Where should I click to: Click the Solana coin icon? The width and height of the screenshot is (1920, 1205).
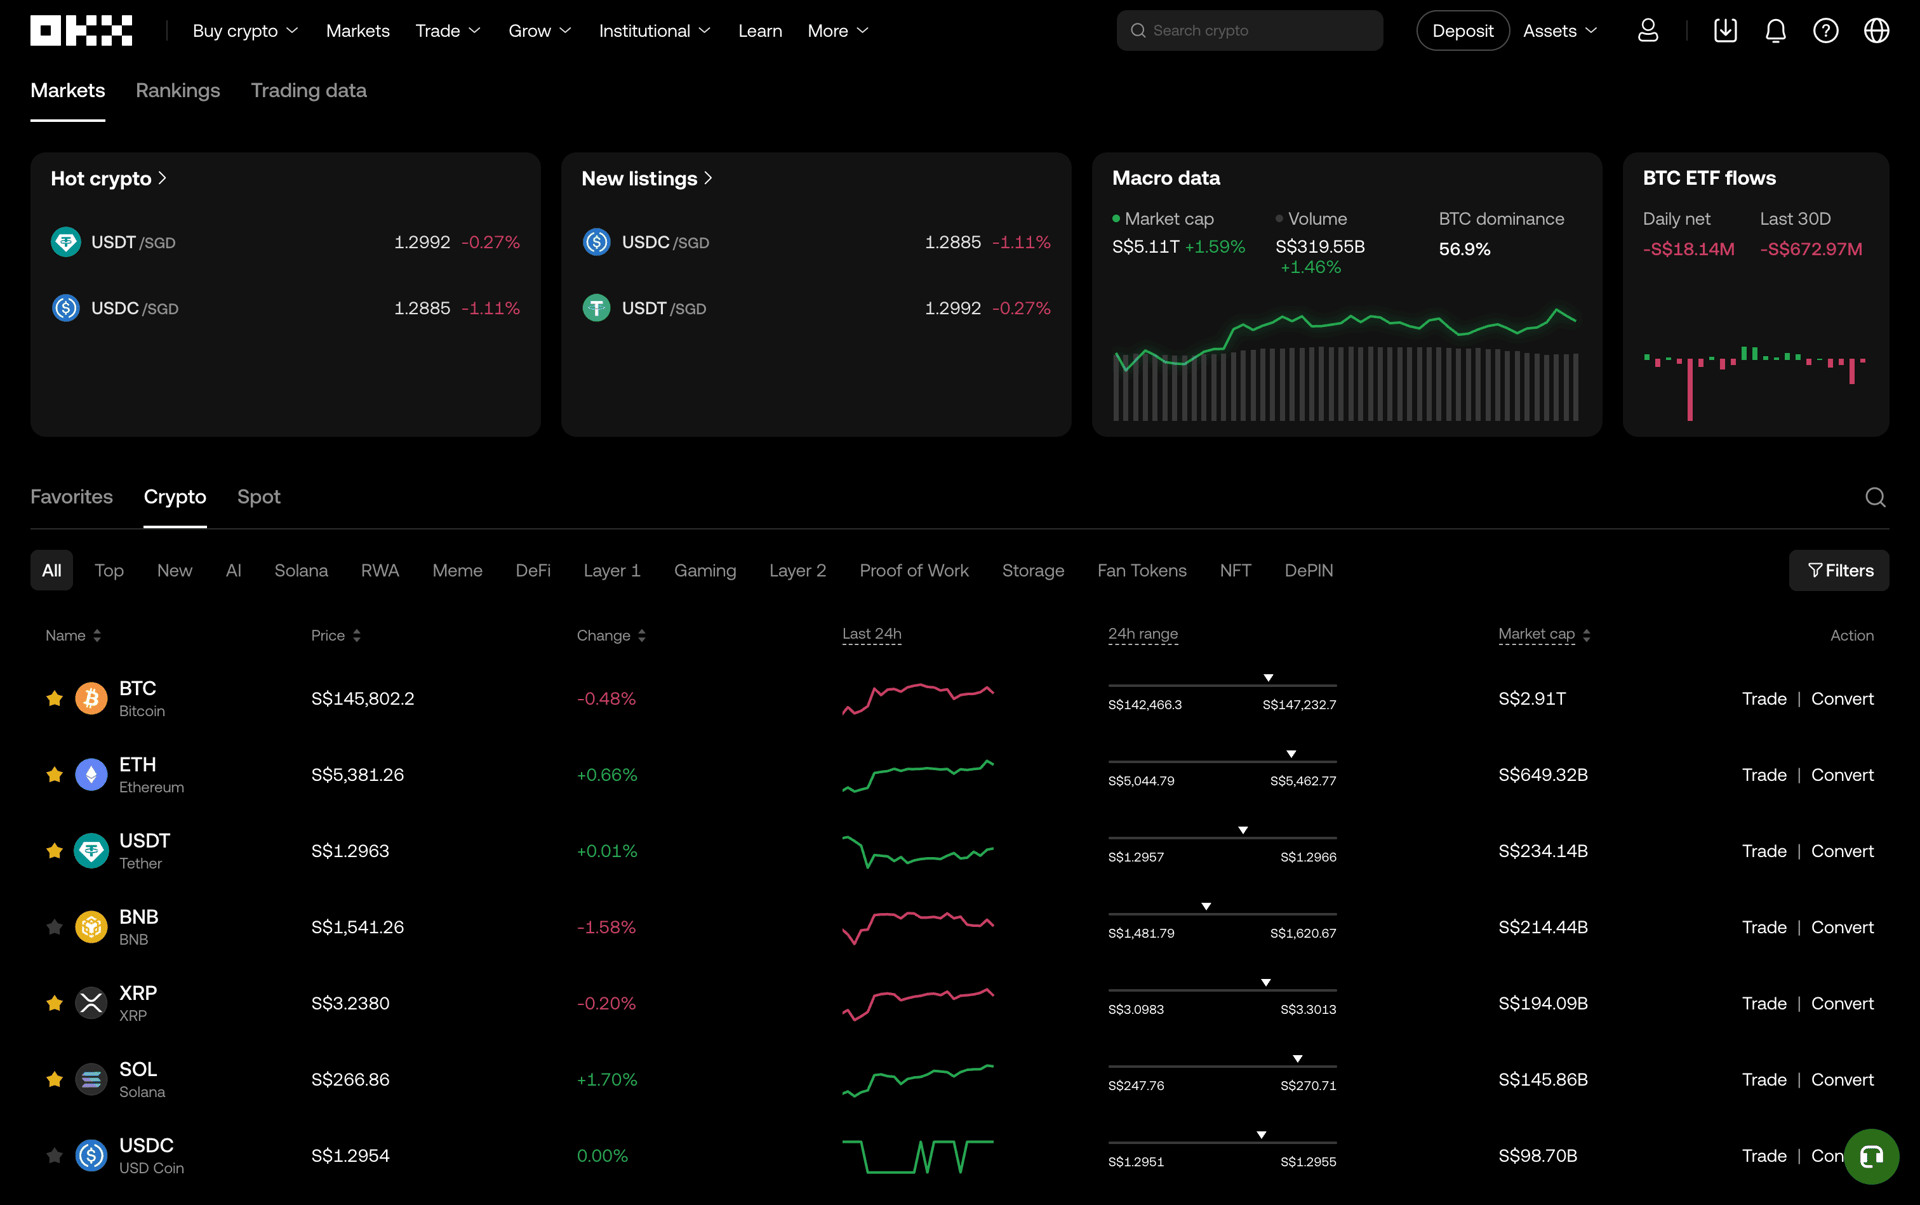click(x=91, y=1079)
